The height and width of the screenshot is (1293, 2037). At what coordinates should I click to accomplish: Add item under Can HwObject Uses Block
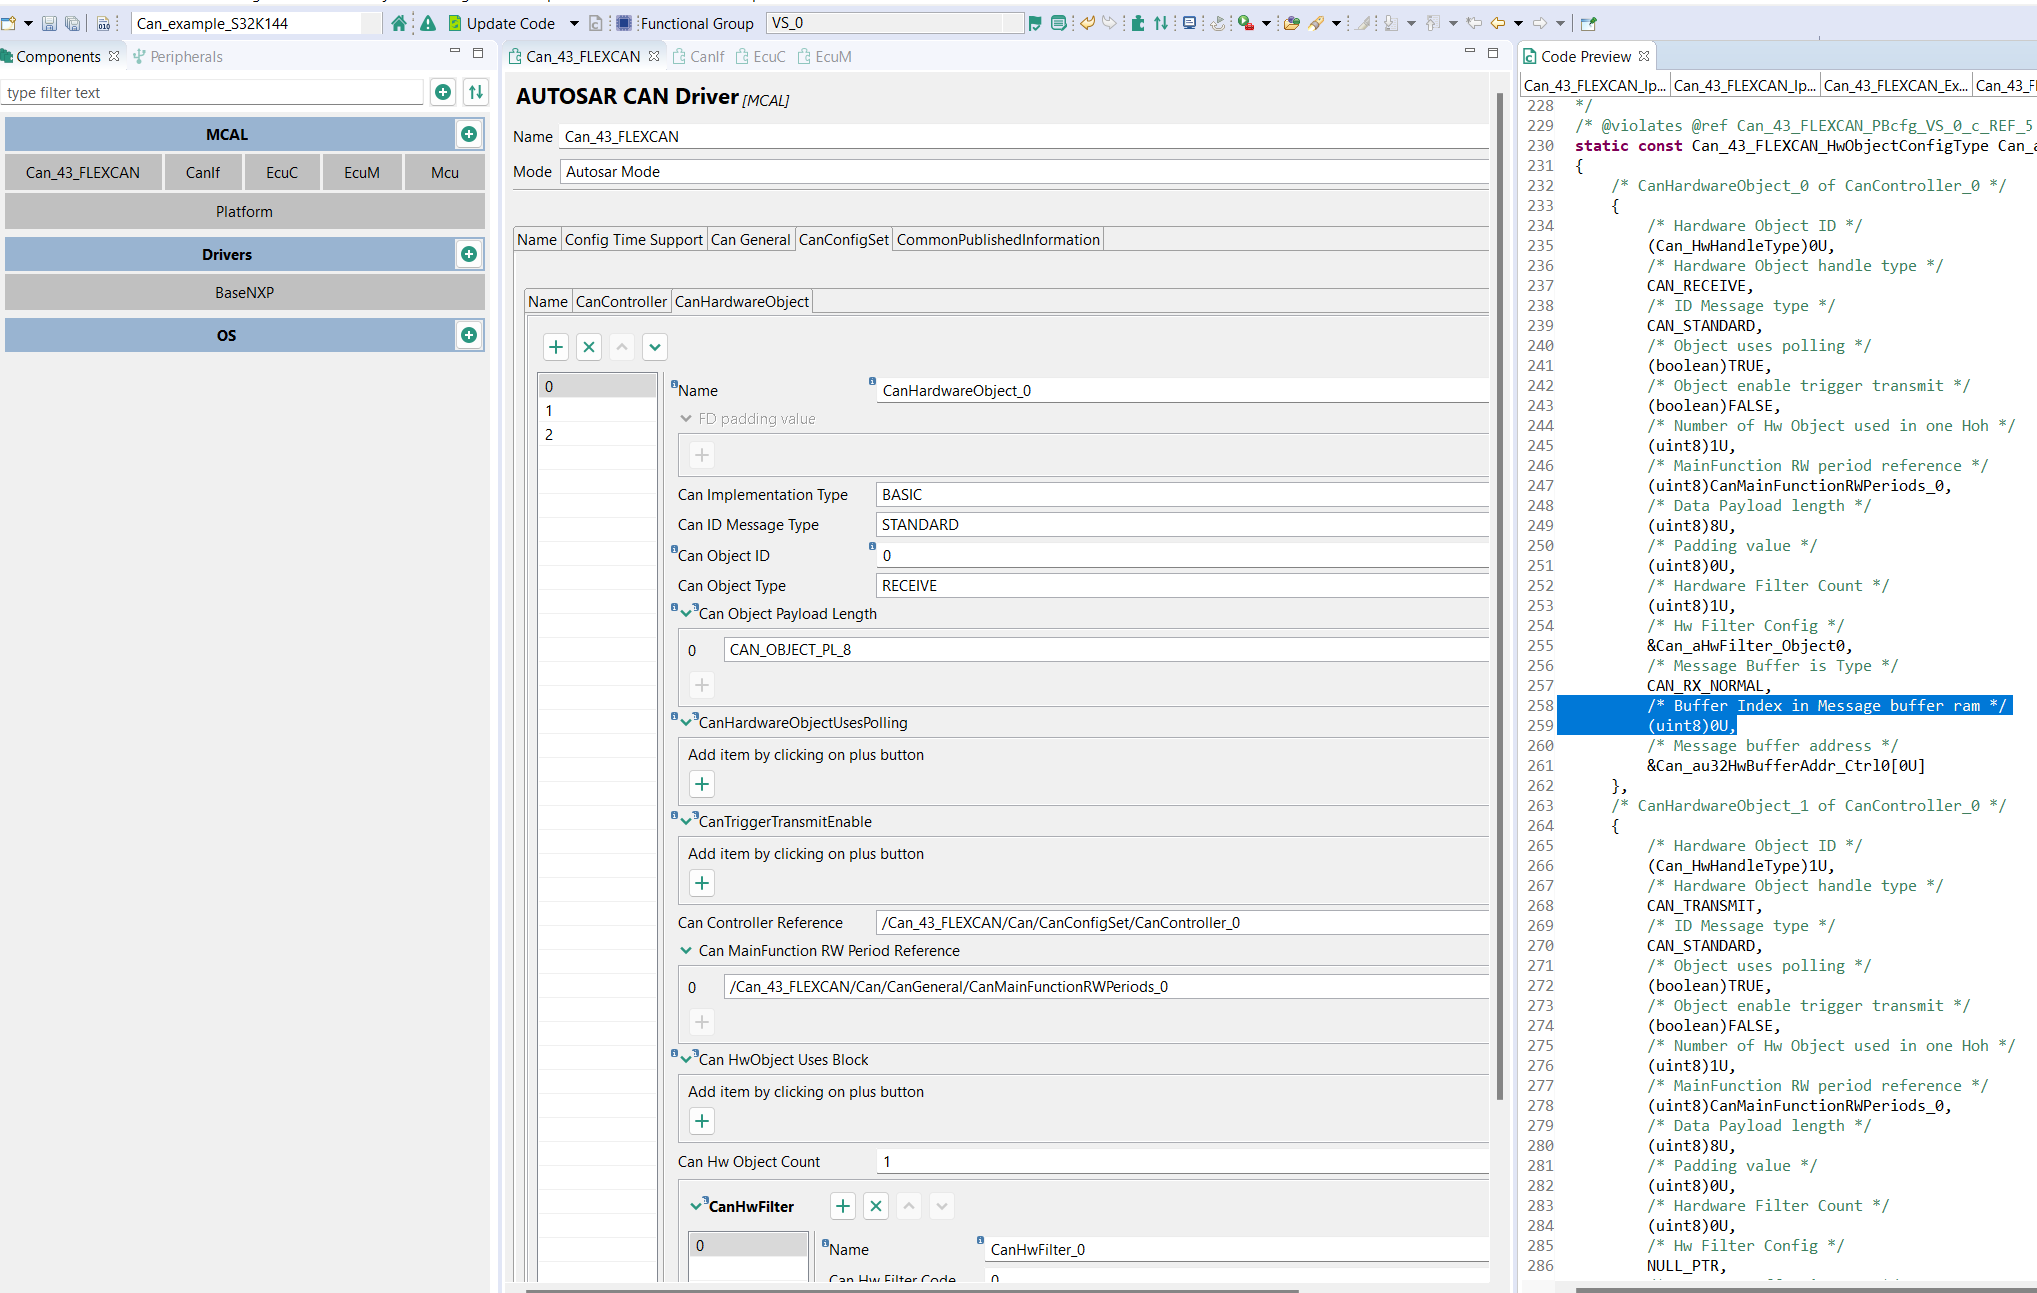(702, 1121)
